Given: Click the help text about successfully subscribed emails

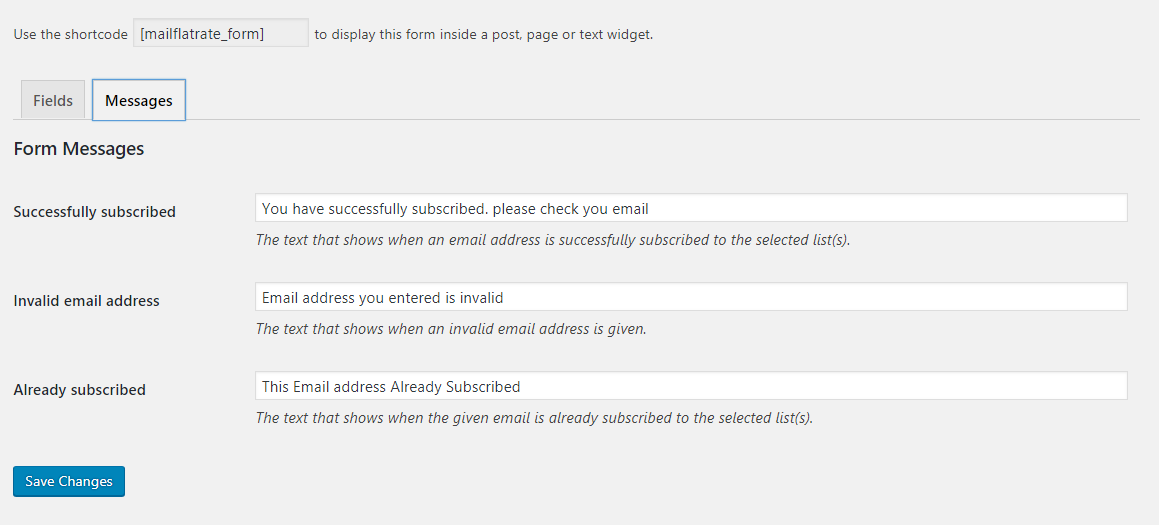Looking at the screenshot, I should click(x=553, y=240).
